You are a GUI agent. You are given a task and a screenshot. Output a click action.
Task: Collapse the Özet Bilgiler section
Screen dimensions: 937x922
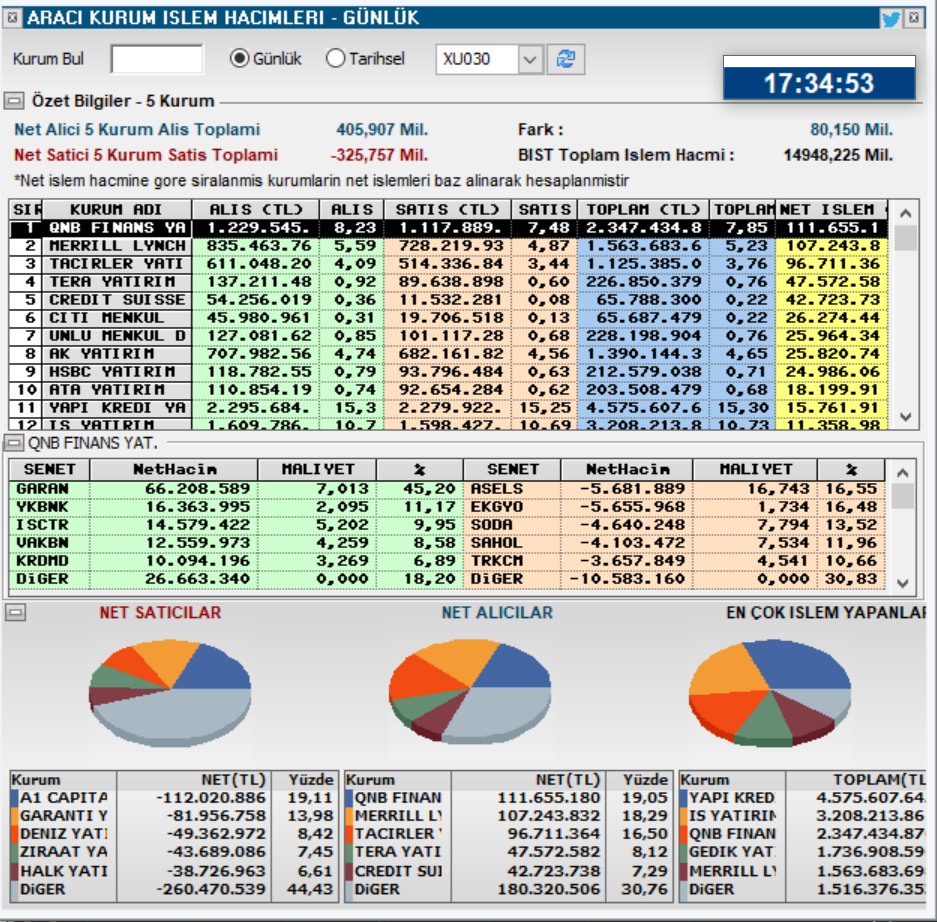click(14, 100)
